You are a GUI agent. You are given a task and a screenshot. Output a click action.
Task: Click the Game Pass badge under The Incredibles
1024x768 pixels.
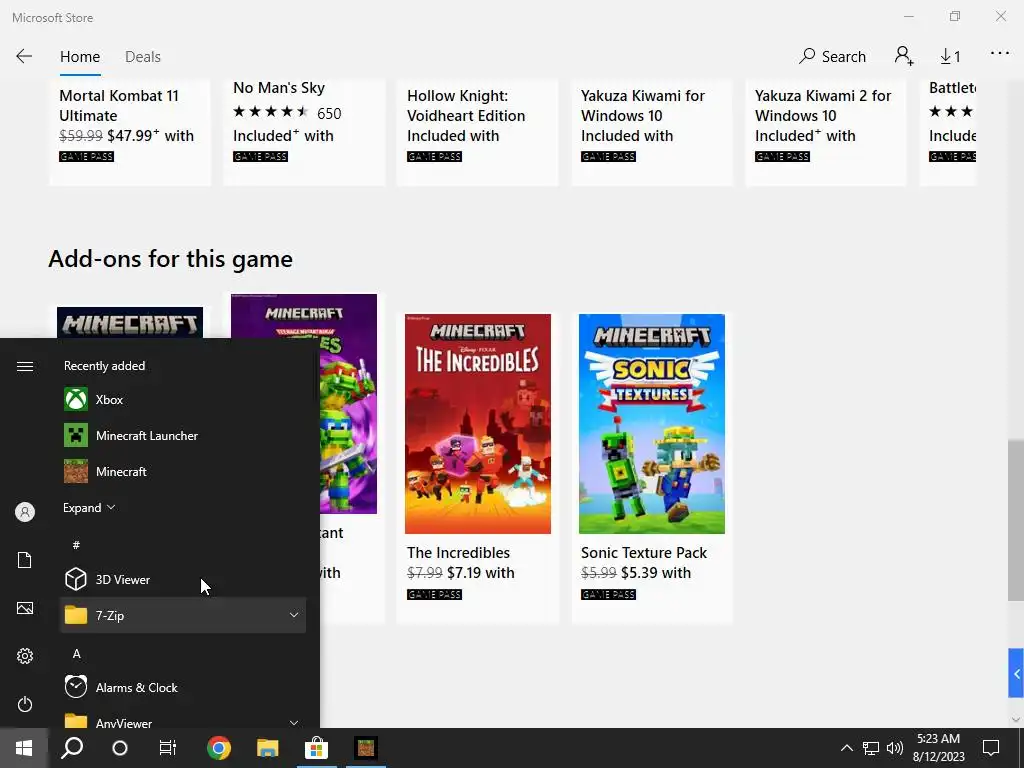tap(434, 594)
